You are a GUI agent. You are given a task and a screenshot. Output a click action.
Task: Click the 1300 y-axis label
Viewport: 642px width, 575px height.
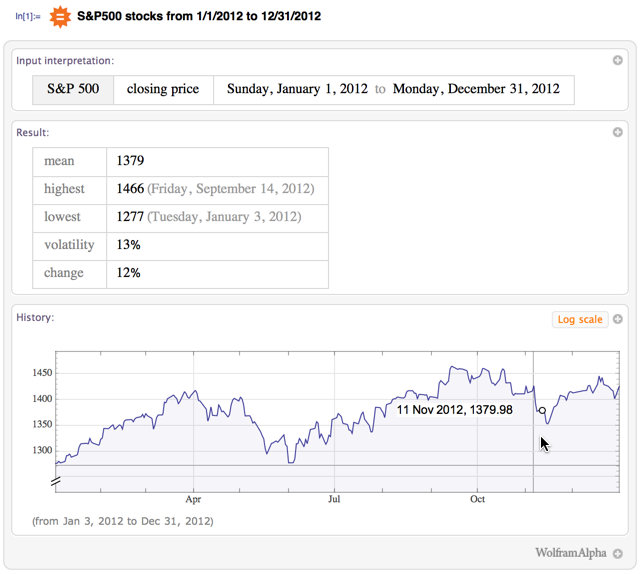(42, 450)
